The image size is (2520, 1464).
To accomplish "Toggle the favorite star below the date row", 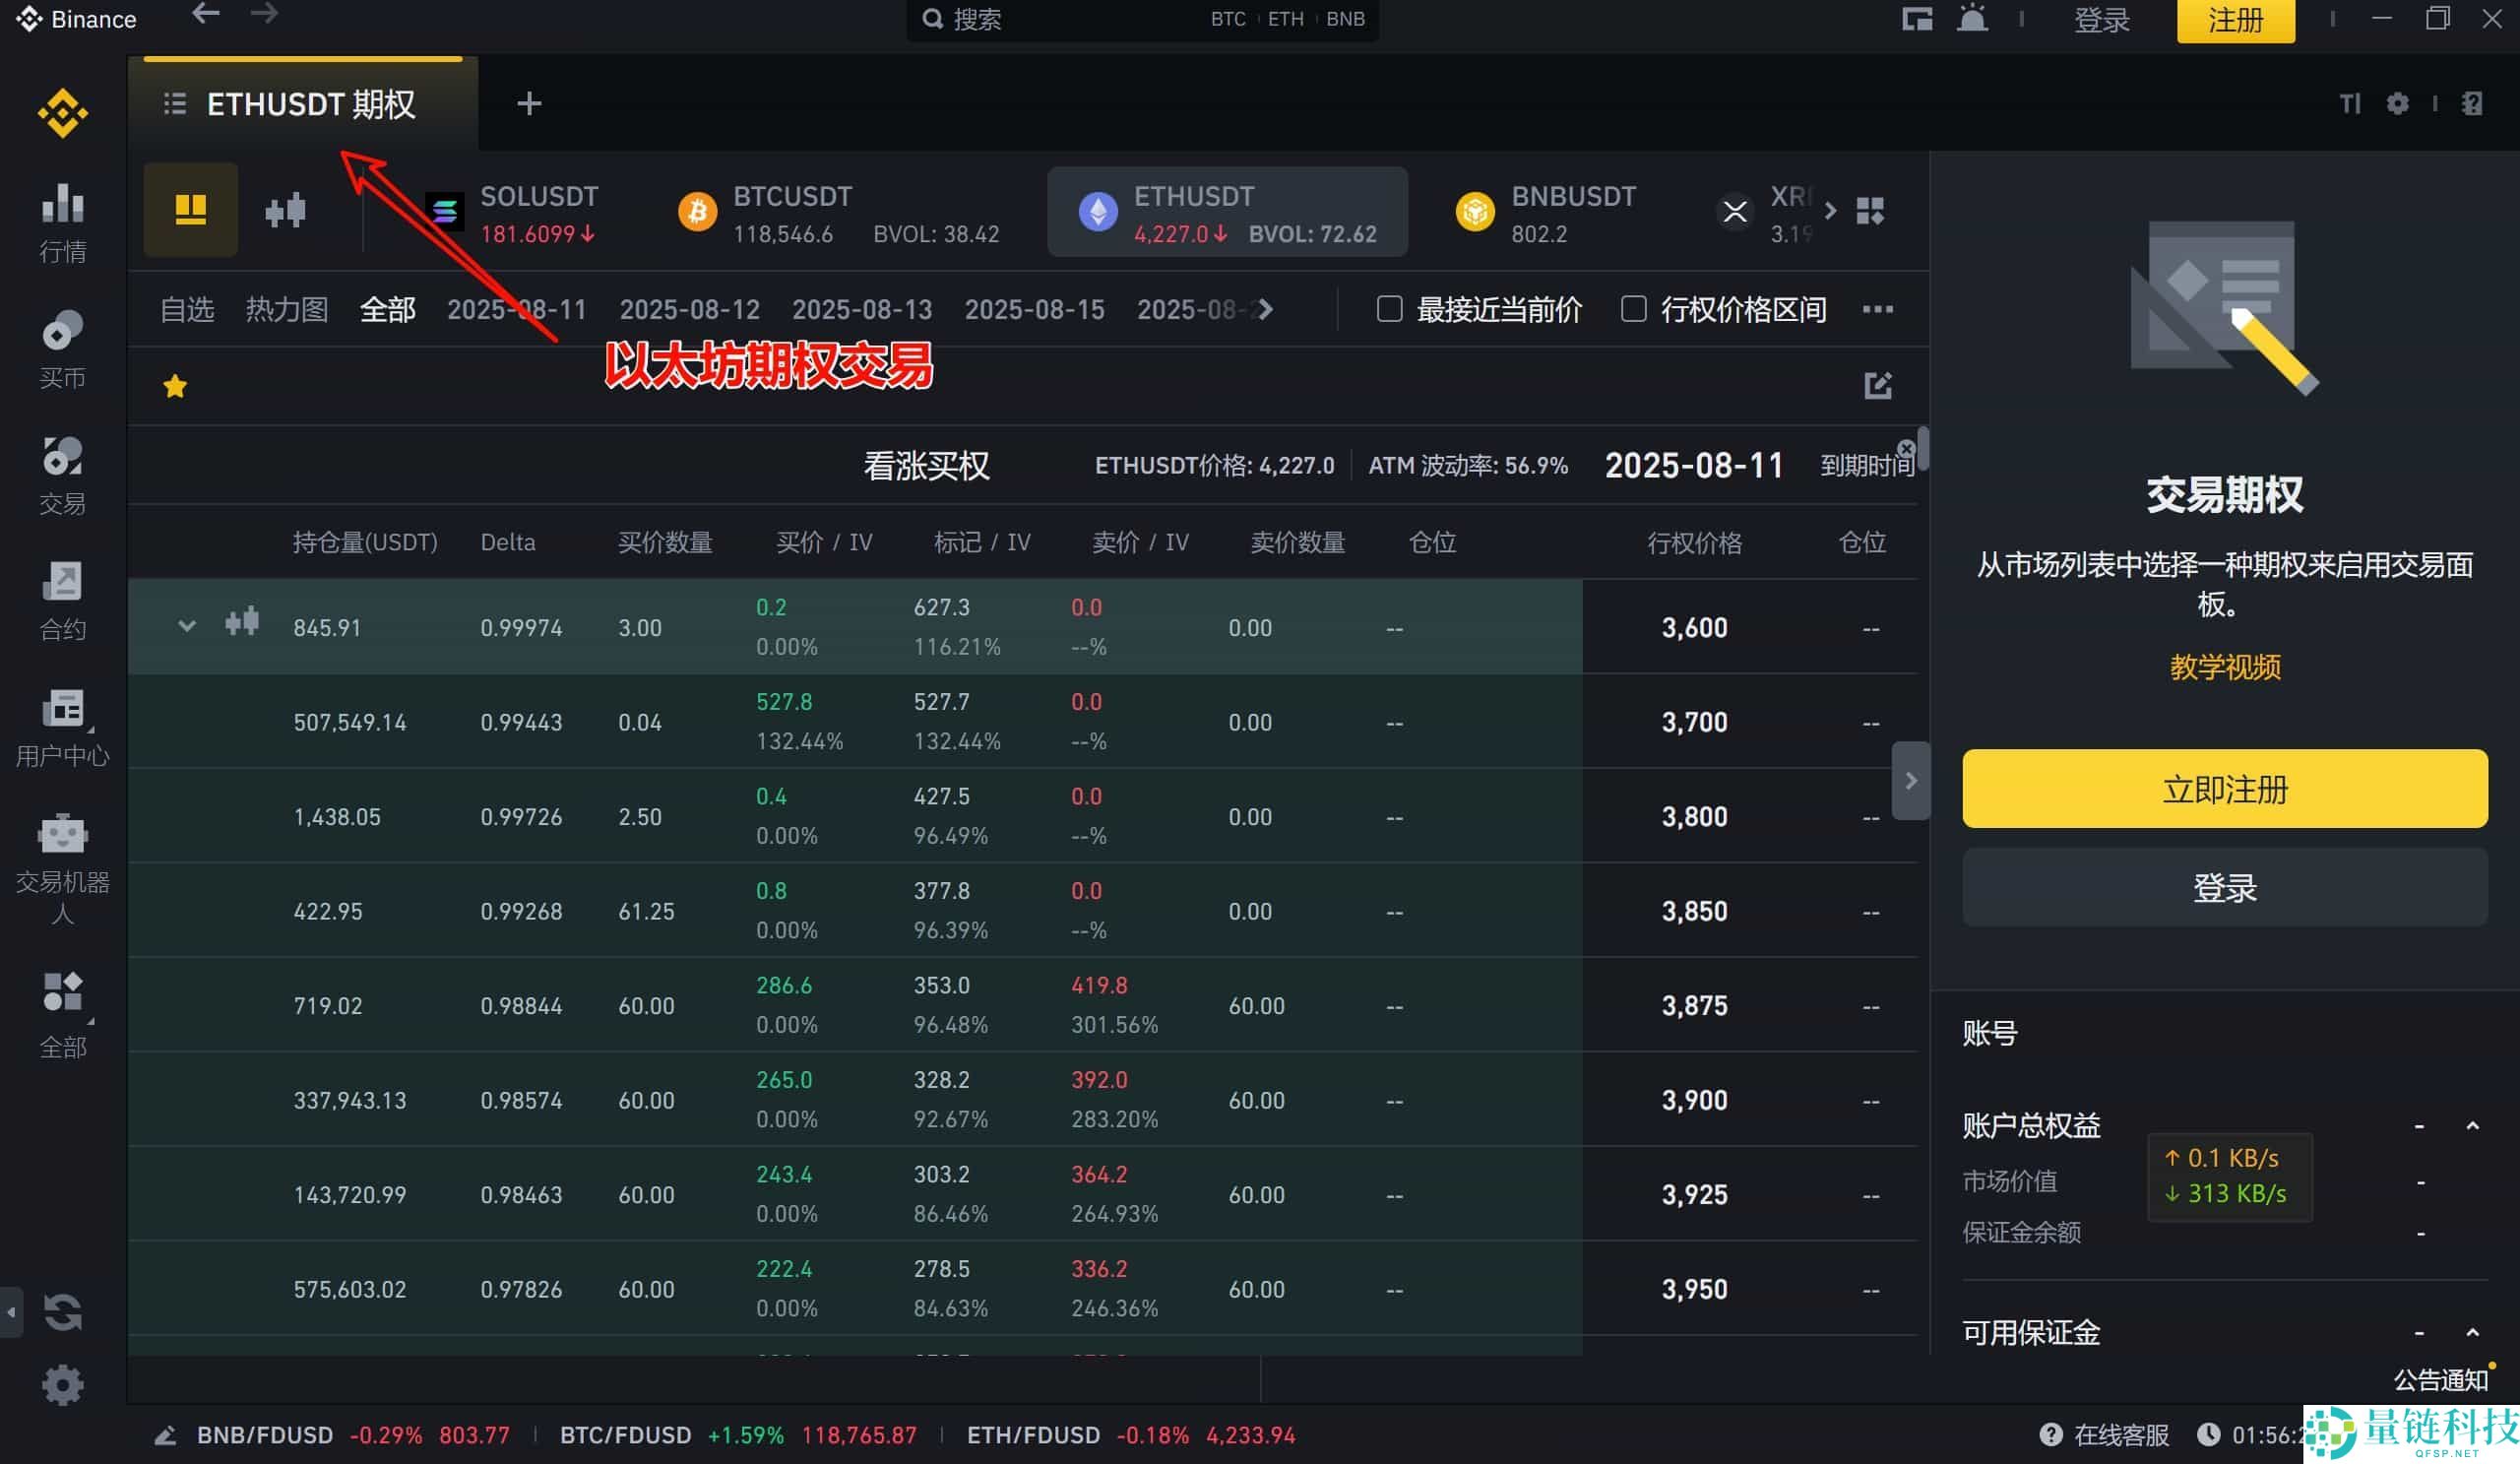I will point(175,385).
